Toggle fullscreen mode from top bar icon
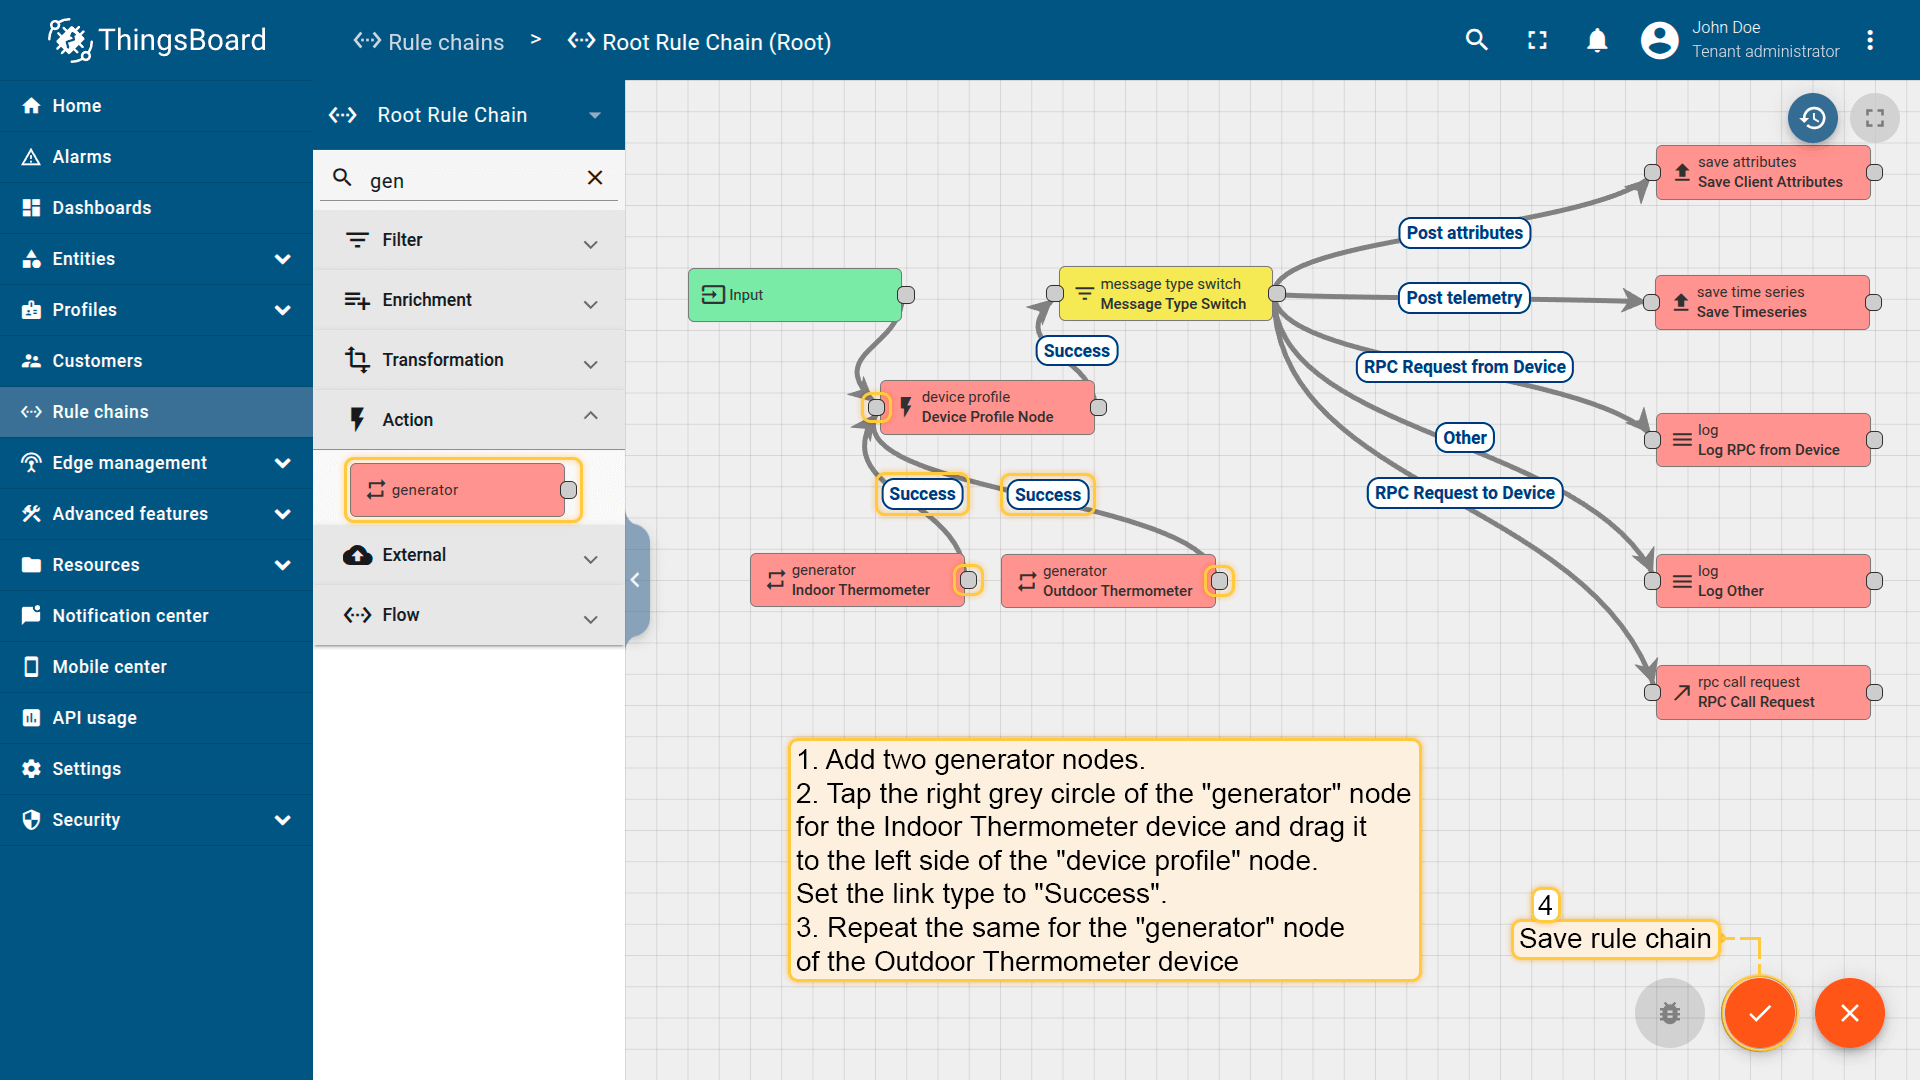Image resolution: width=1920 pixels, height=1080 pixels. [x=1537, y=40]
